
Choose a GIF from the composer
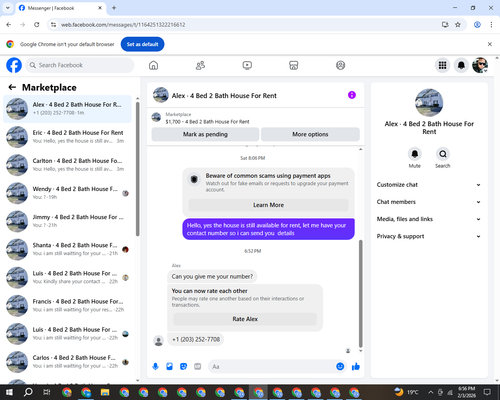198,367
